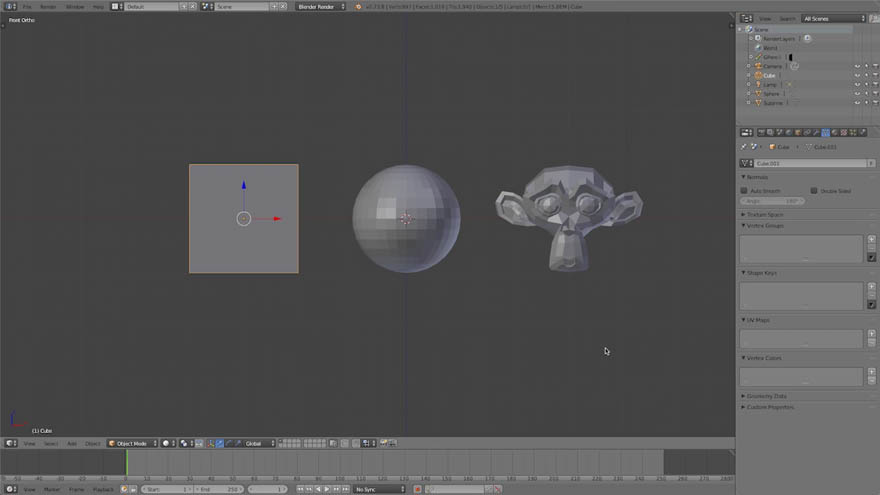Open the scene browse icon
The width and height of the screenshot is (880, 495).
click(207, 7)
